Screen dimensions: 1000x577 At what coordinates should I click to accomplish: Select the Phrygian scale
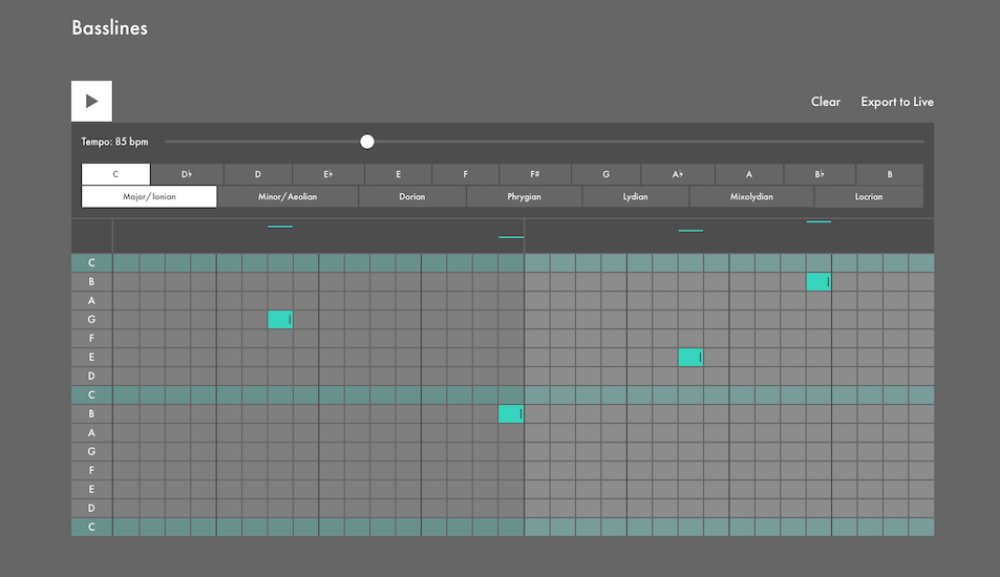(523, 196)
